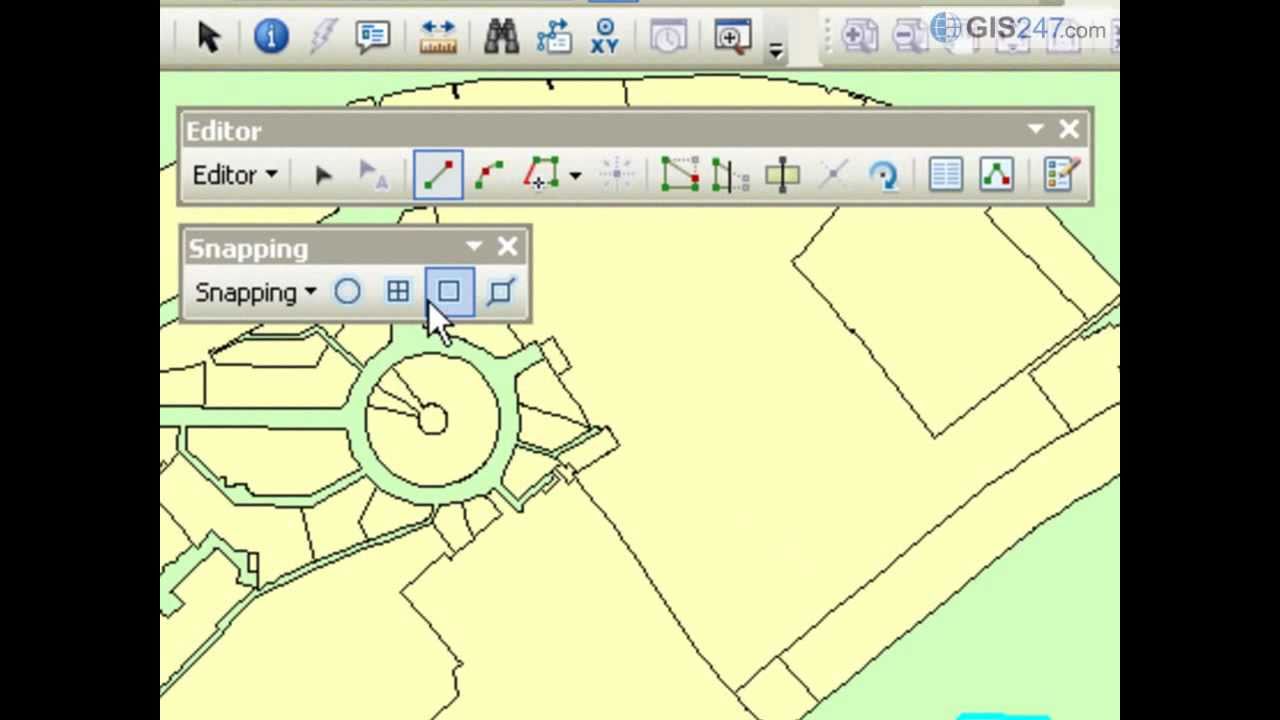Click the Edit Vertices tool
Viewport: 1280px width, 720px height.
pos(680,175)
